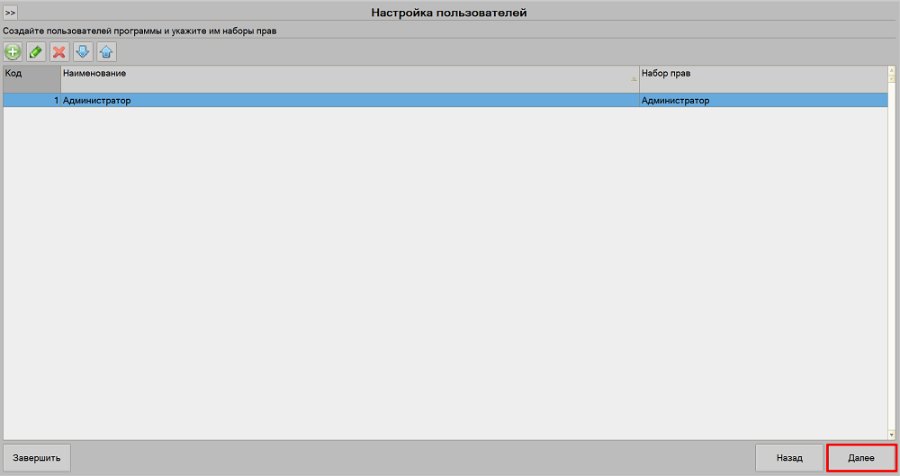Expand side panel using the >> button

pos(10,12)
